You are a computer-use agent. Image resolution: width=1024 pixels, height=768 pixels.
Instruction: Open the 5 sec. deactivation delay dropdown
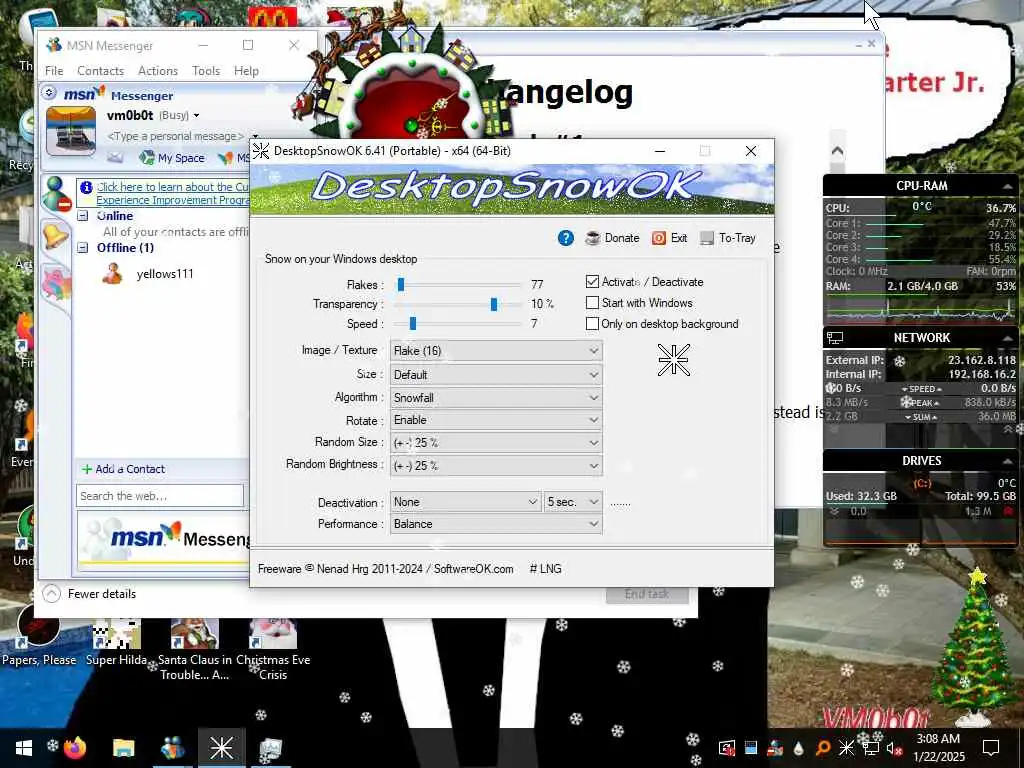[573, 502]
